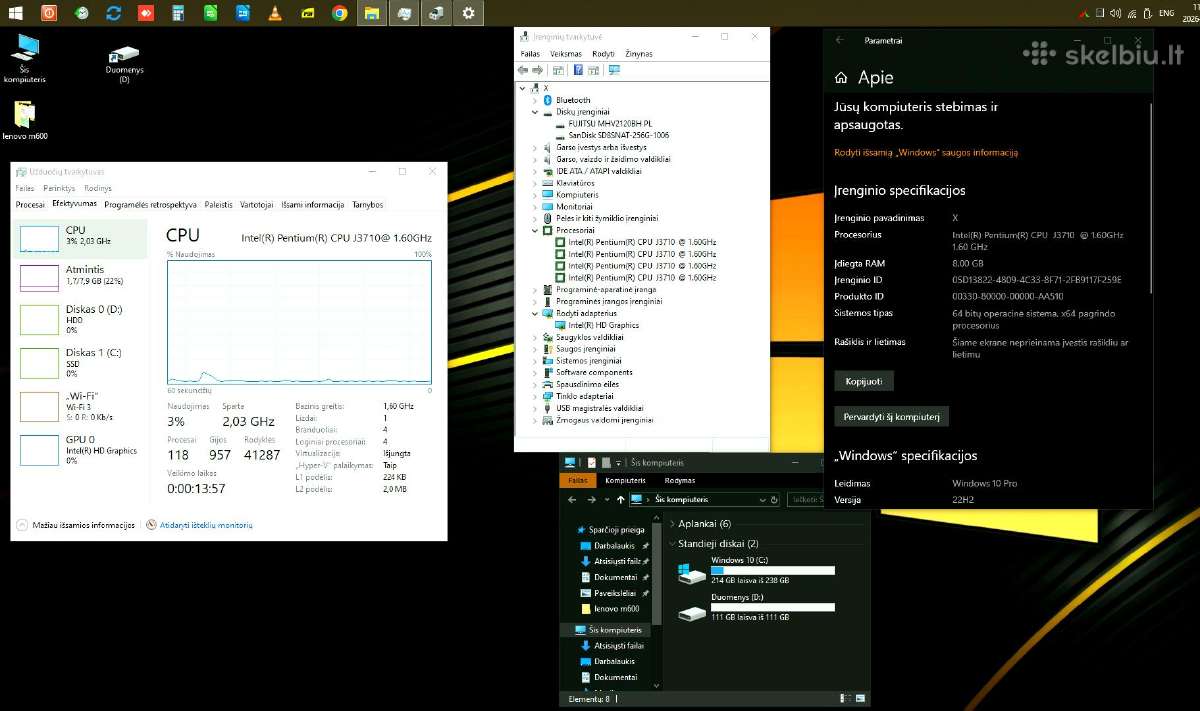Switch to 'Vartotojai' tab in Task Manager
The image size is (1200, 711).
coord(256,204)
